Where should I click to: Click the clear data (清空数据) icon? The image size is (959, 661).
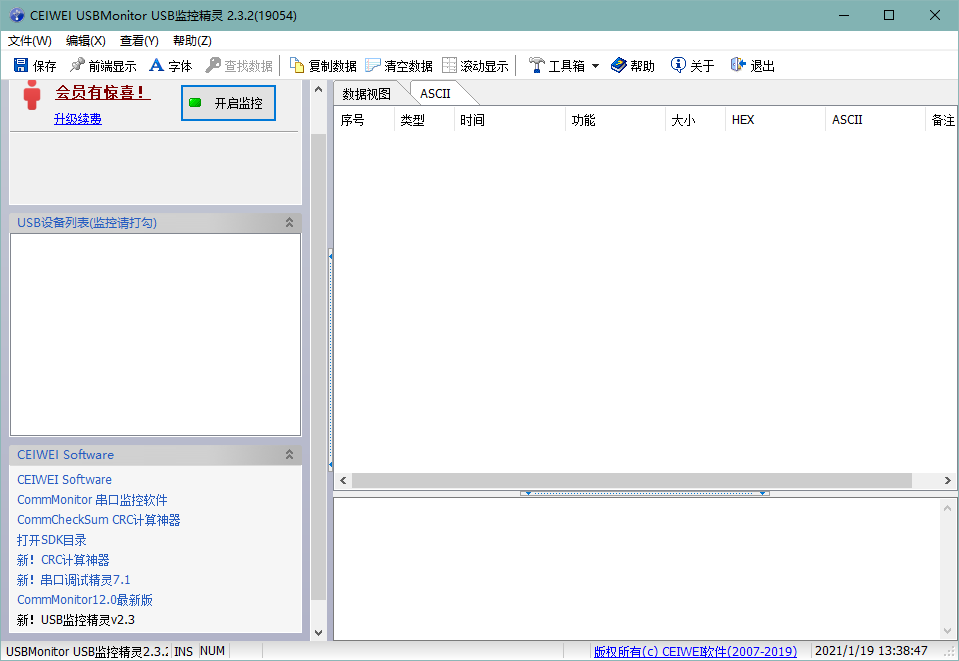[x=373, y=66]
